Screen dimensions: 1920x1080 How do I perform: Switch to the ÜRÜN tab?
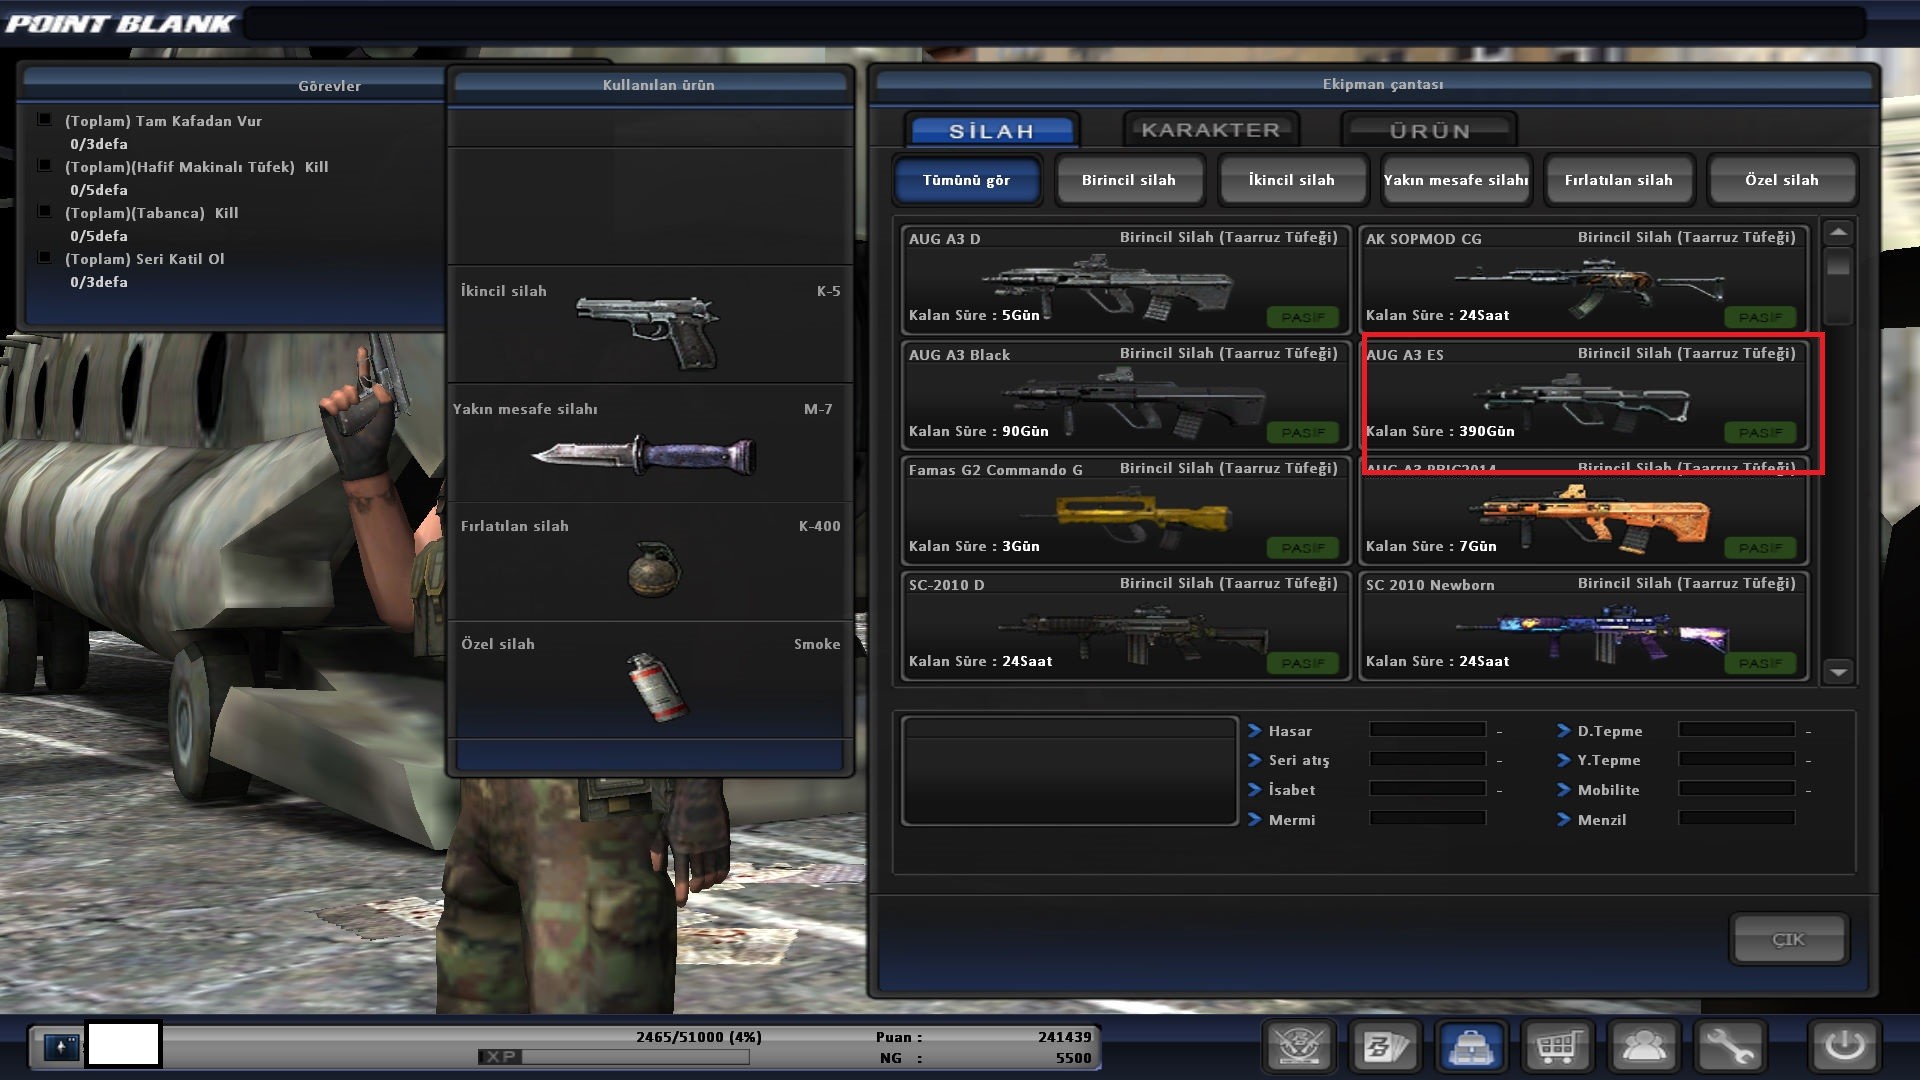coord(1429,131)
